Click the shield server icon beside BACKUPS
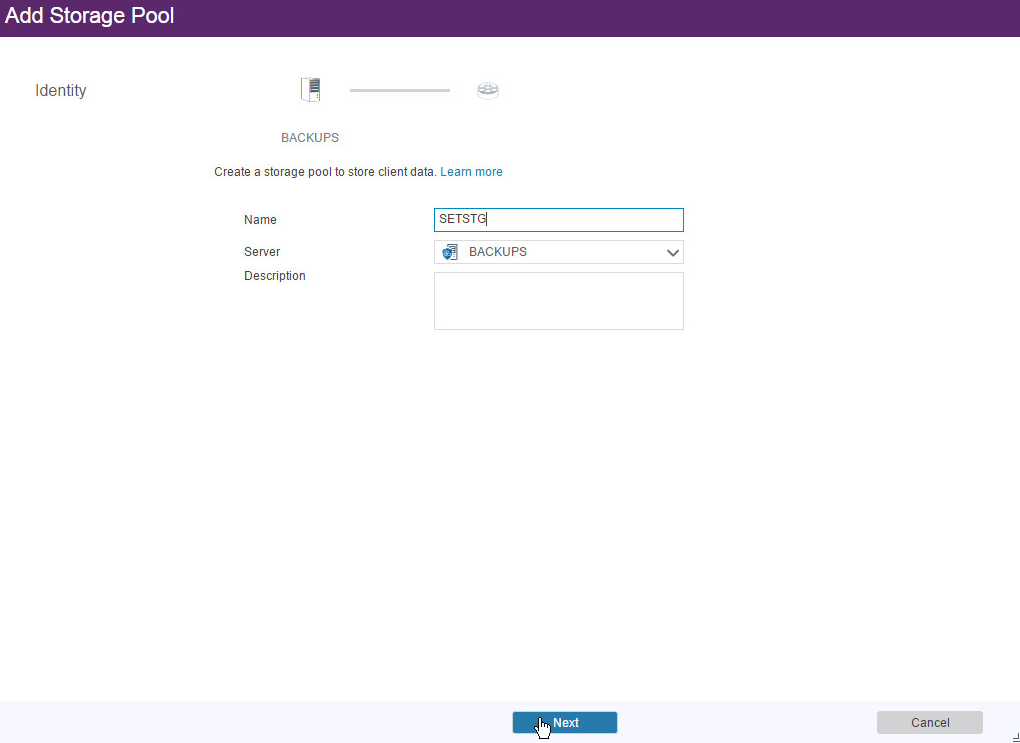 450,252
